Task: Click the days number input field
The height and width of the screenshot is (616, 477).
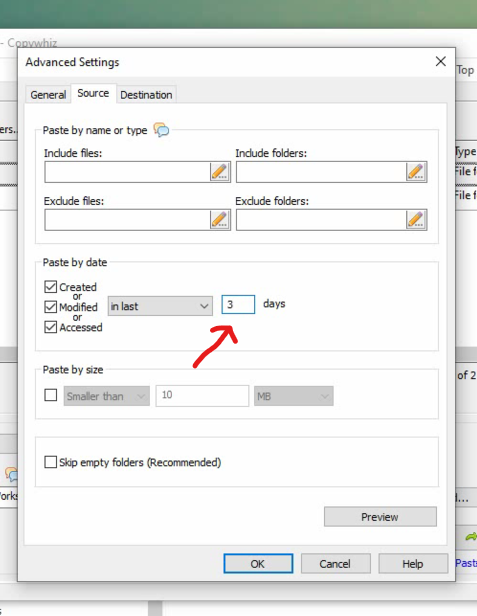Action: point(238,304)
